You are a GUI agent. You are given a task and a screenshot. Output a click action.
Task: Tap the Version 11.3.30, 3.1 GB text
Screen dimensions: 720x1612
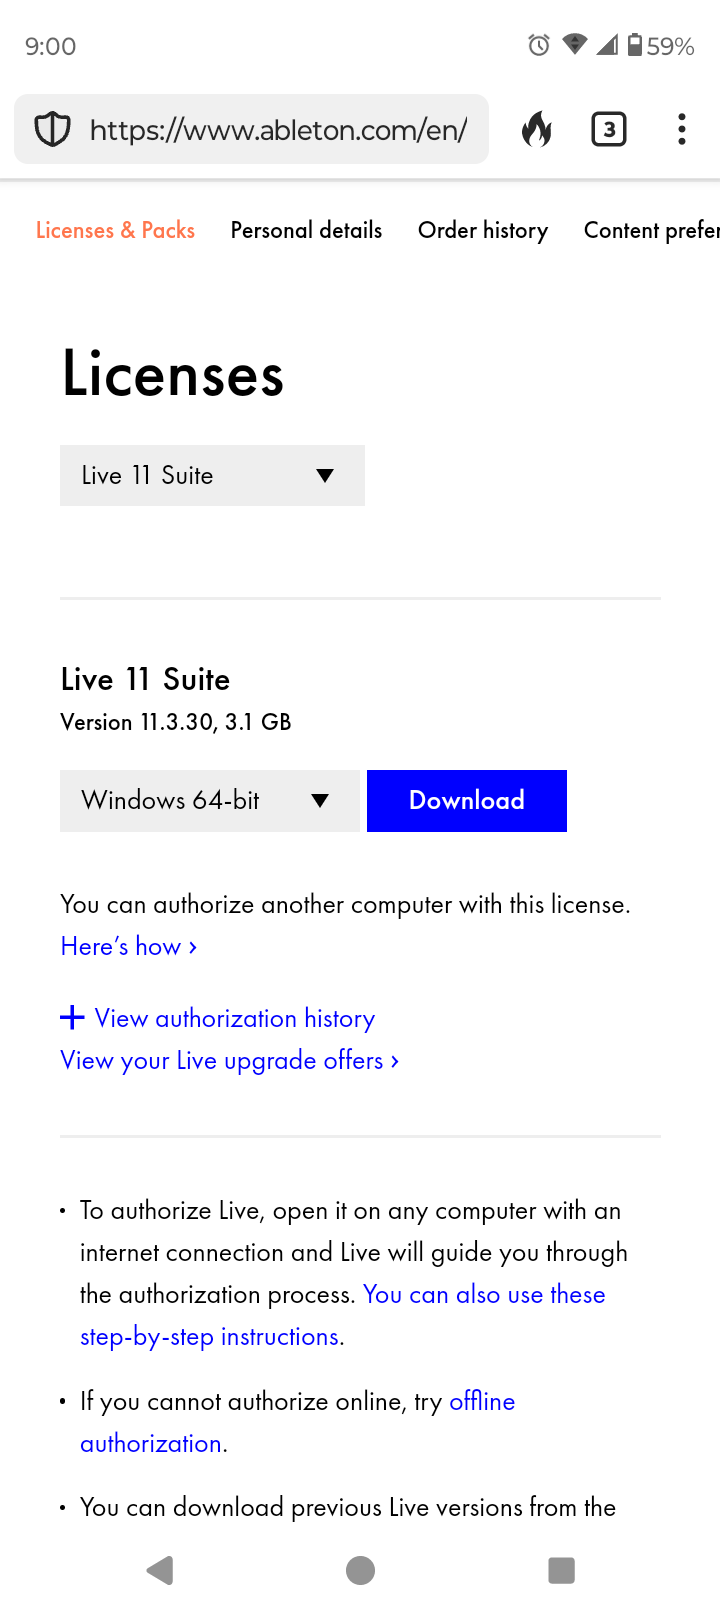[x=176, y=722]
